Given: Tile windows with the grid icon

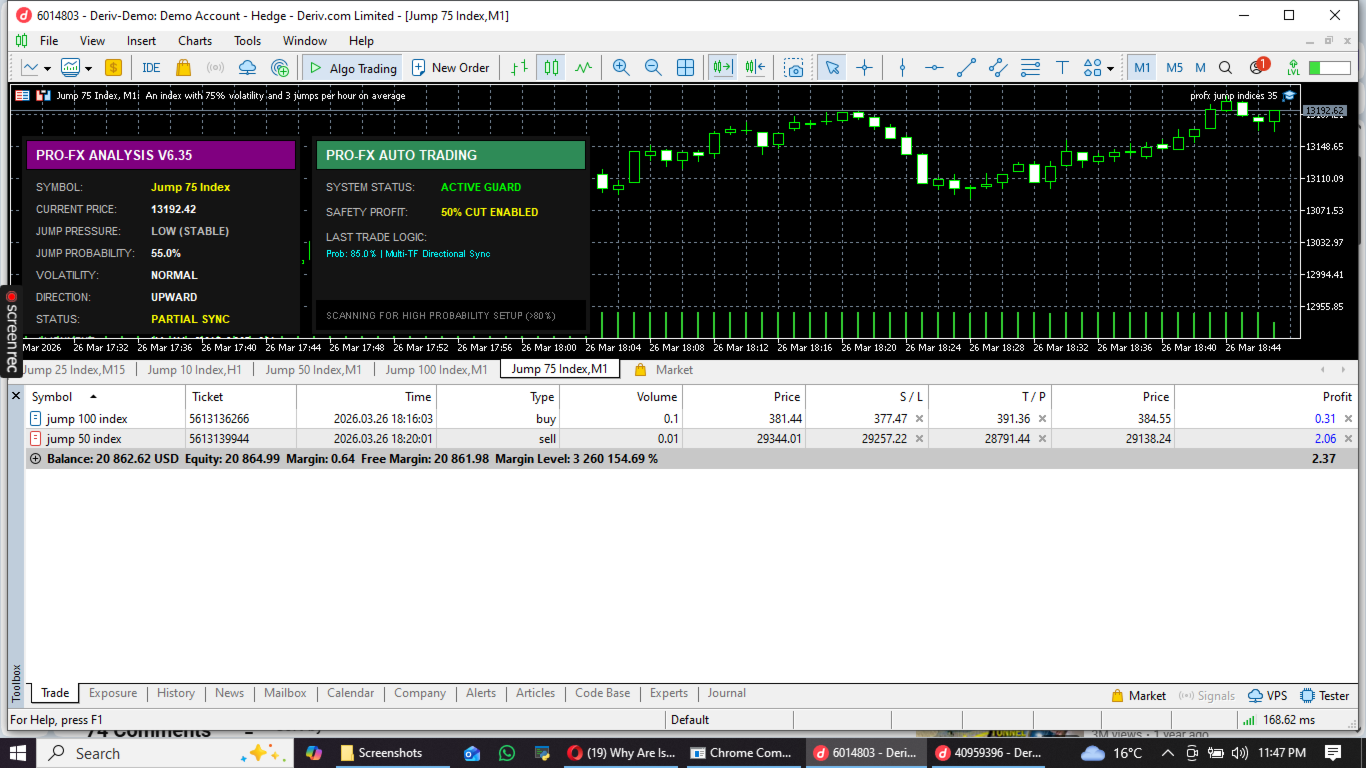Looking at the screenshot, I should pos(685,68).
